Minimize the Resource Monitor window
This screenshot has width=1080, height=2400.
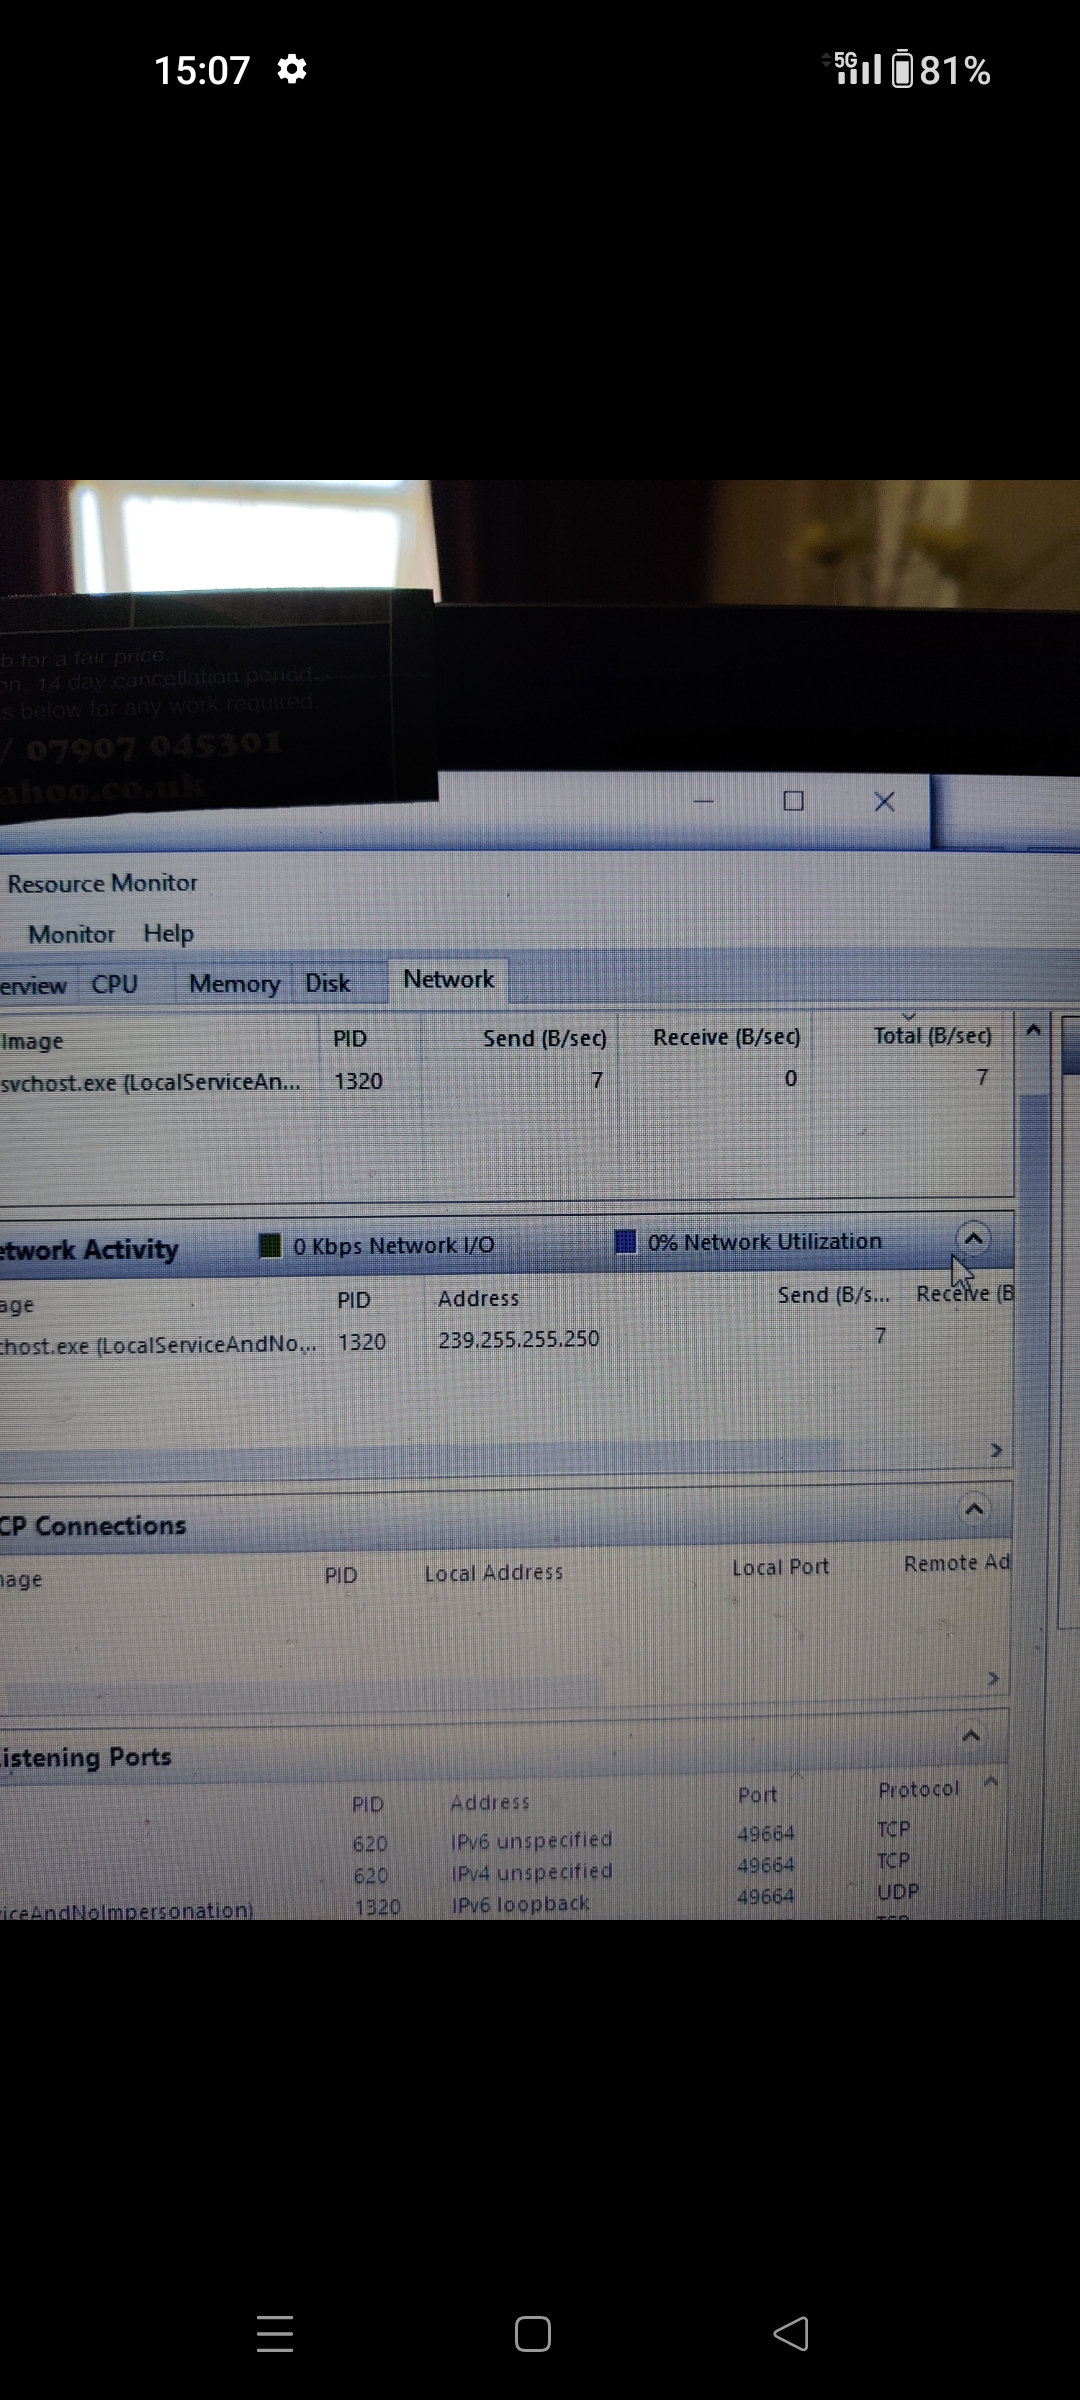tap(704, 801)
